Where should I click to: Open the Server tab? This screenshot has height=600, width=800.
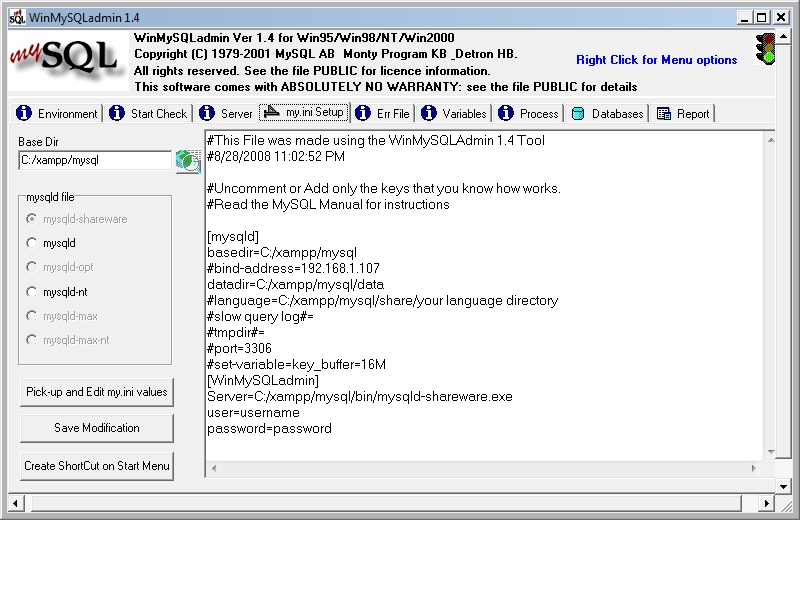226,113
